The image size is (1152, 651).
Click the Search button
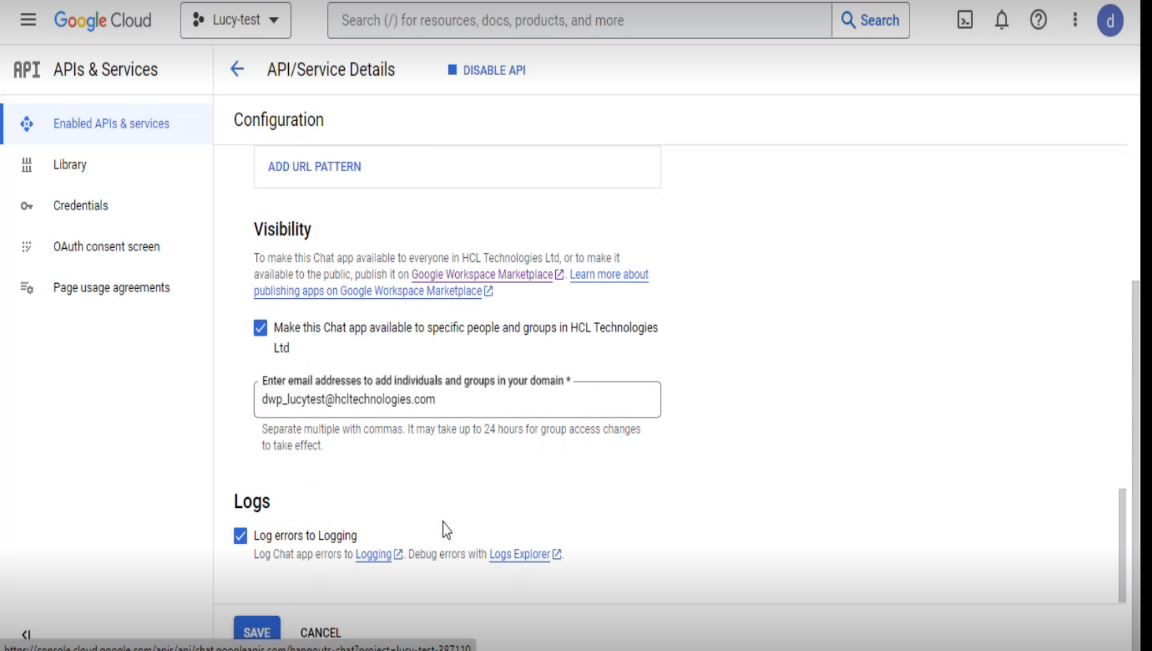point(871,20)
